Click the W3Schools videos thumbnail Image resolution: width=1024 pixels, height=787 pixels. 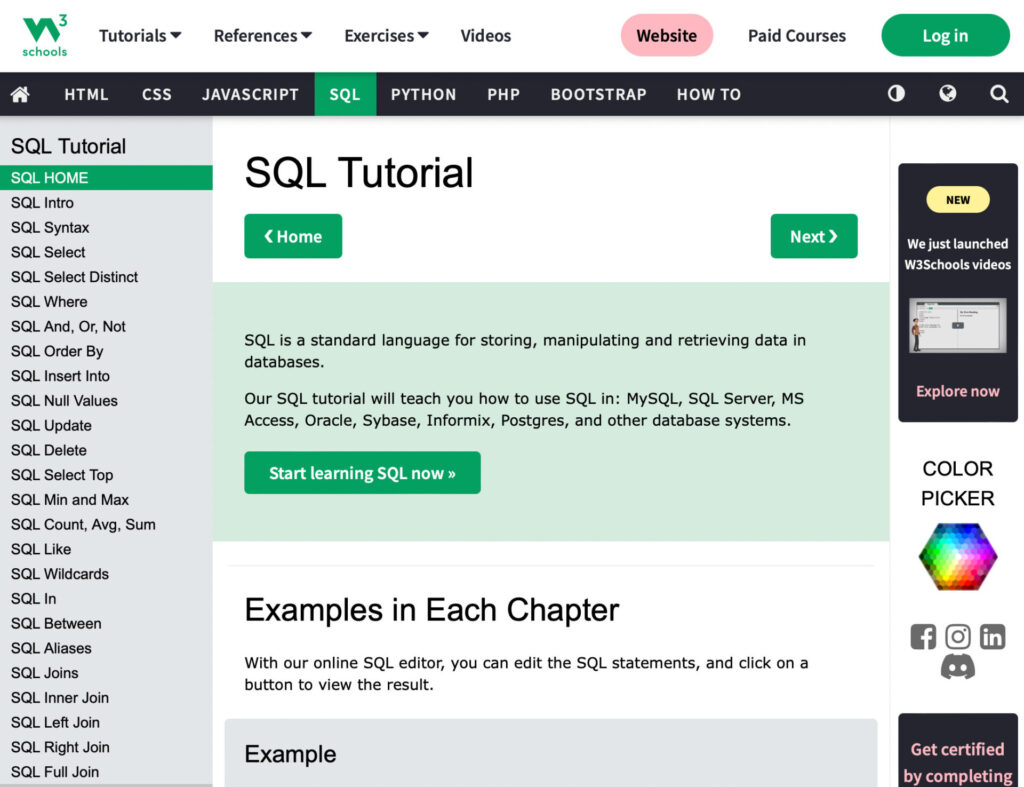pyautogui.click(x=958, y=325)
